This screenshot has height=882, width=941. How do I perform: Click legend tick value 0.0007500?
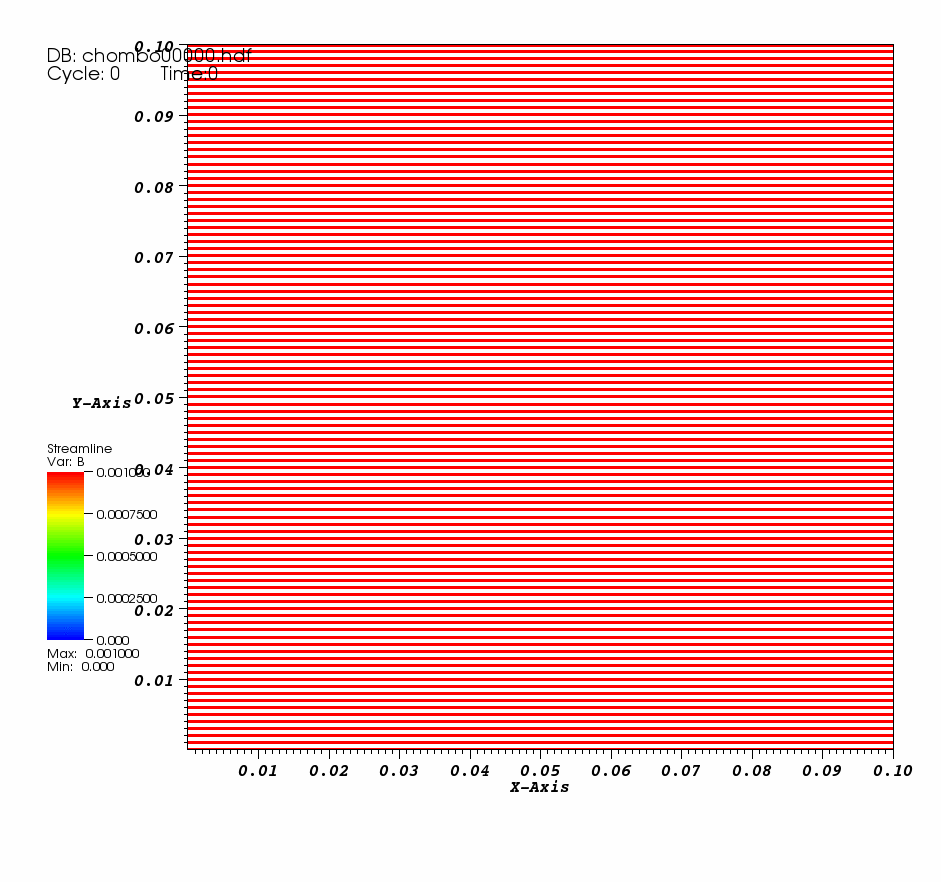click(127, 515)
